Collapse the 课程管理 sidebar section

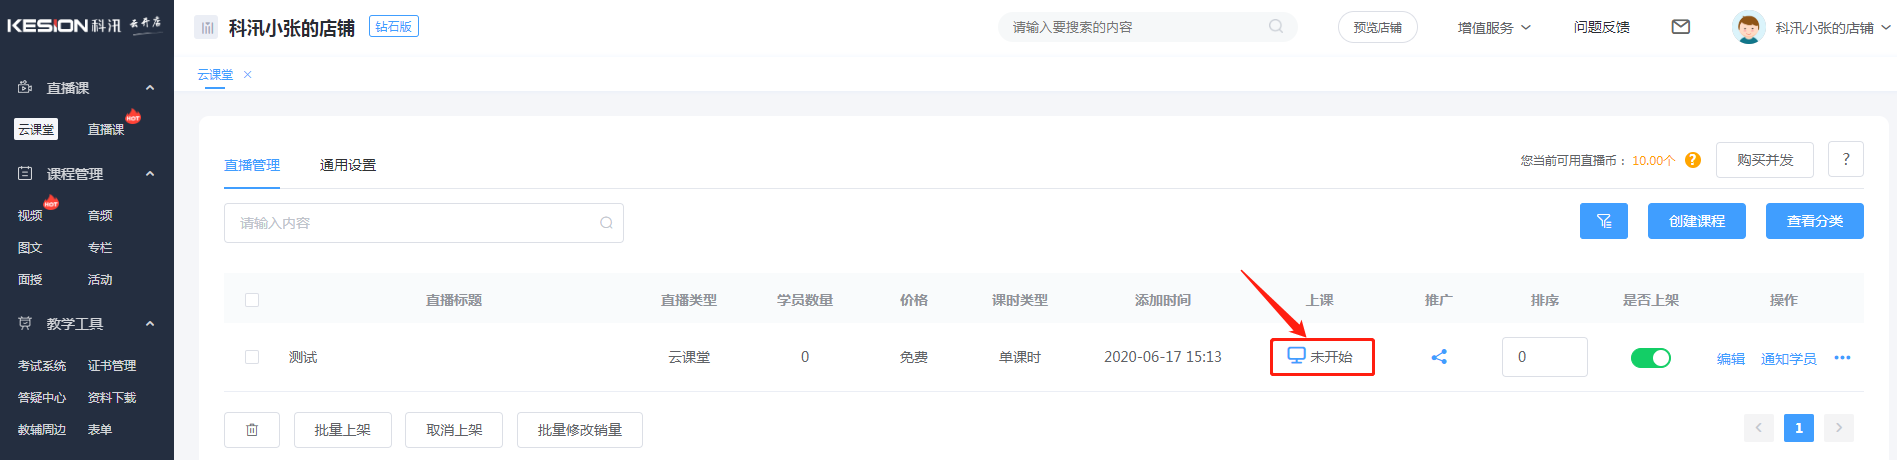(x=150, y=174)
